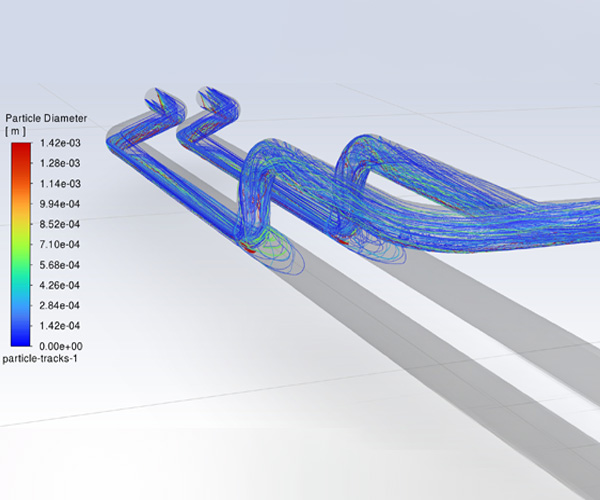Select the left pipe's bent inlet at top
Screen dimensions: 600x500
tap(160, 100)
